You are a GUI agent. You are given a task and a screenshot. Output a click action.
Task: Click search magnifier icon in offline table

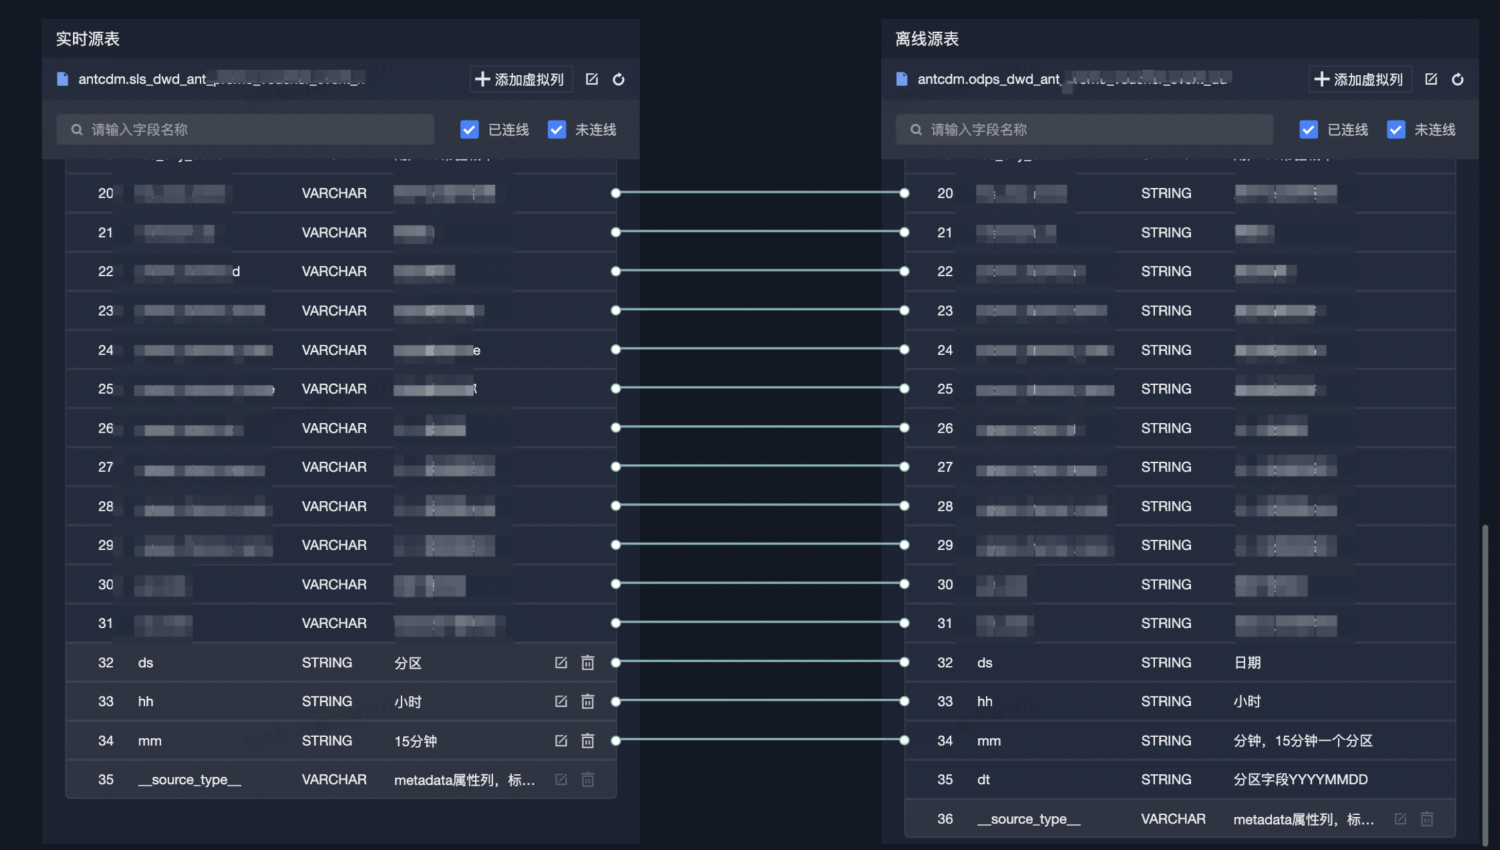coord(915,129)
